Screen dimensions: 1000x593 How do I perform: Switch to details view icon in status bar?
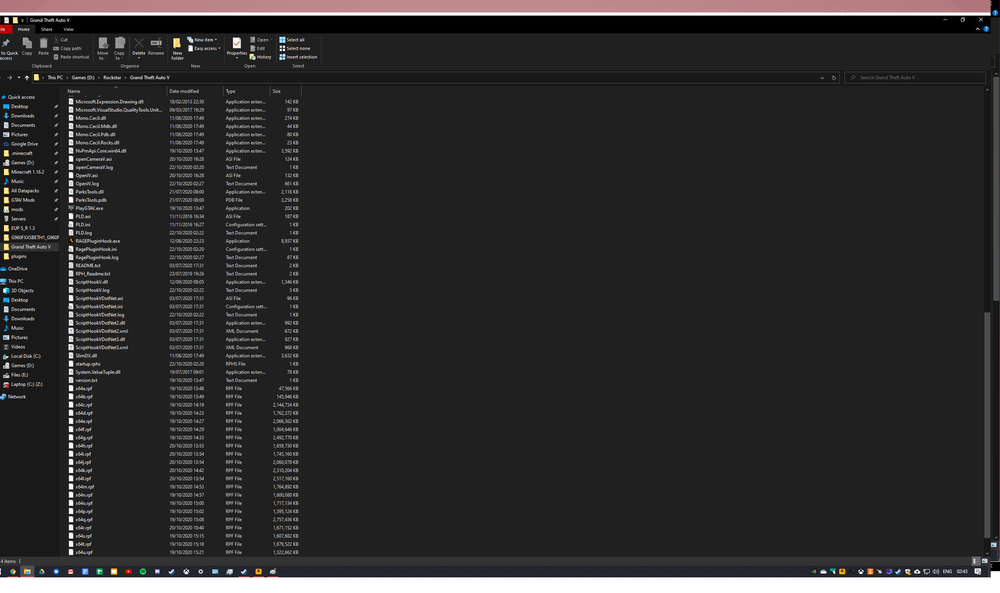coord(974,561)
